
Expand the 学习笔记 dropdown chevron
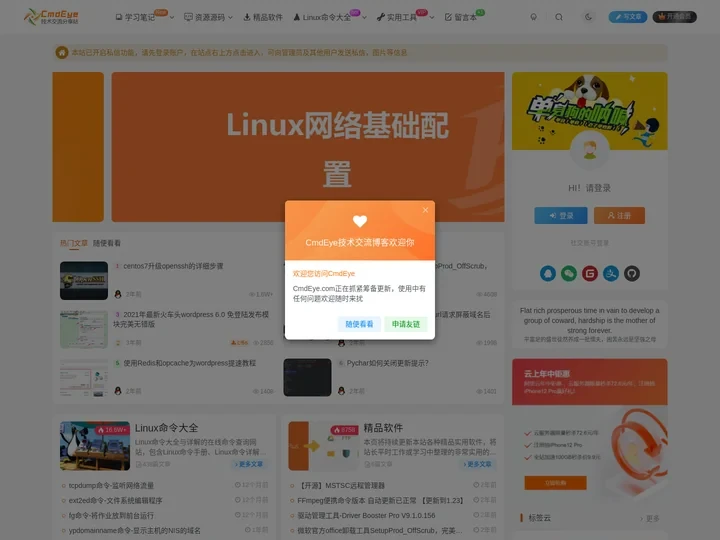tap(172, 18)
